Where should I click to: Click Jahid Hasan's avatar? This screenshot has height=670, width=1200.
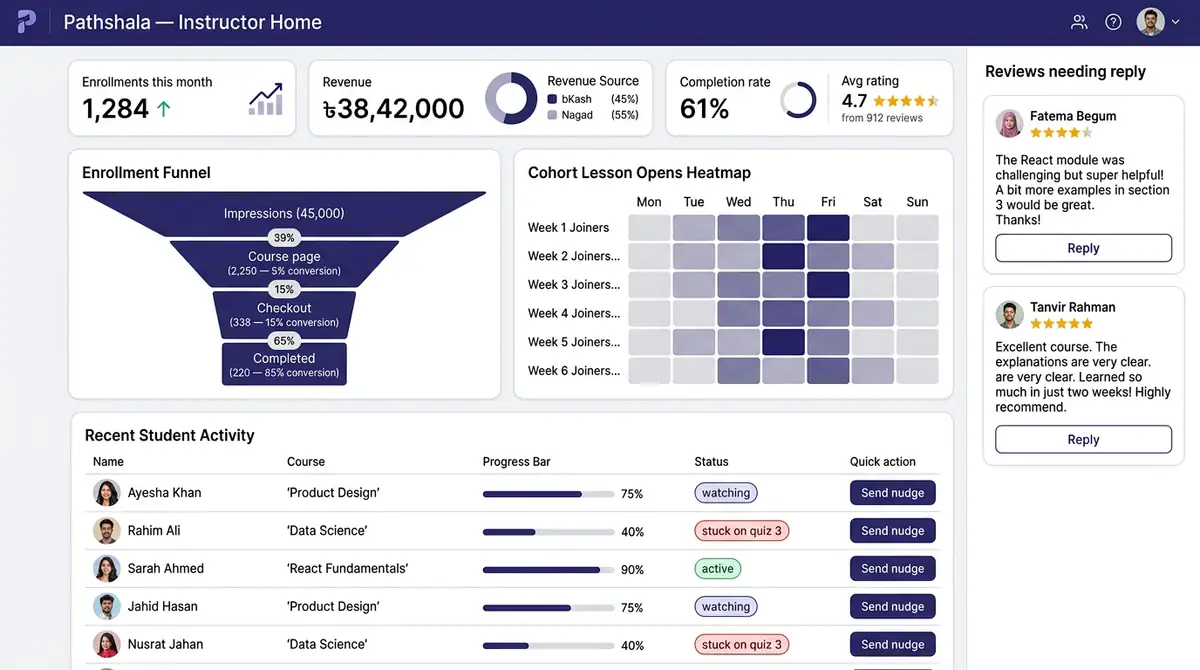point(107,607)
